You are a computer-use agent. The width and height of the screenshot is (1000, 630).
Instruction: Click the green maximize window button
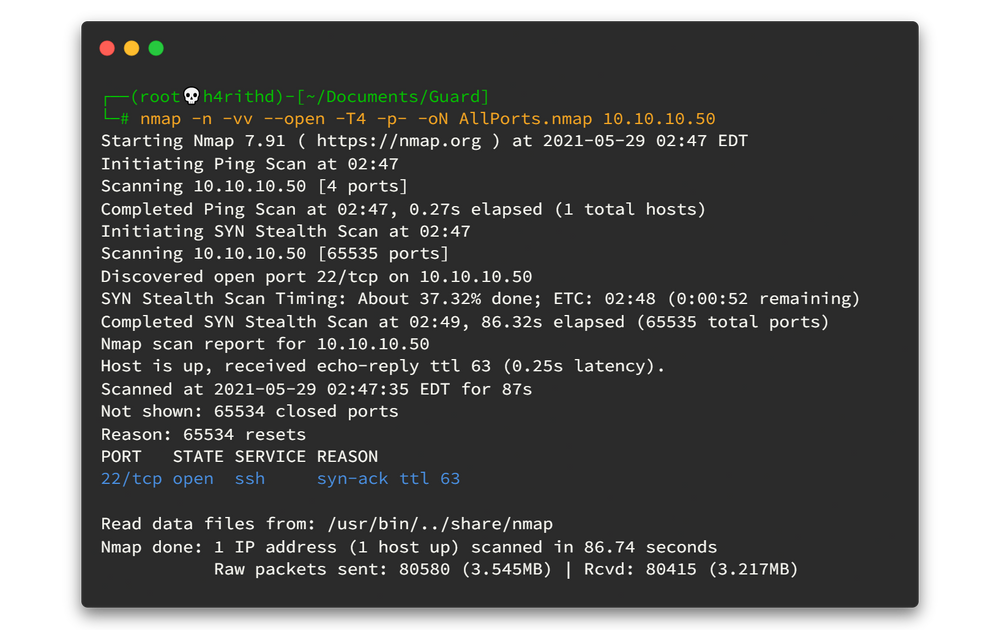tap(156, 48)
